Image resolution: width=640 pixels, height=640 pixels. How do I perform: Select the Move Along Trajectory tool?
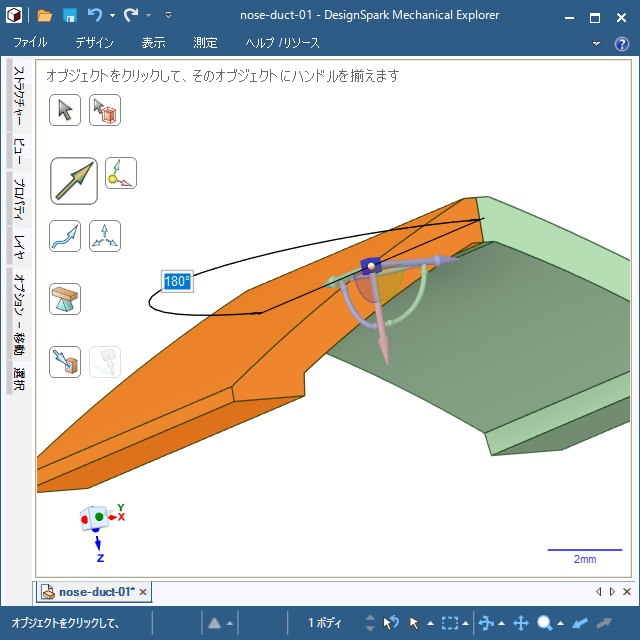pyautogui.click(x=65, y=236)
